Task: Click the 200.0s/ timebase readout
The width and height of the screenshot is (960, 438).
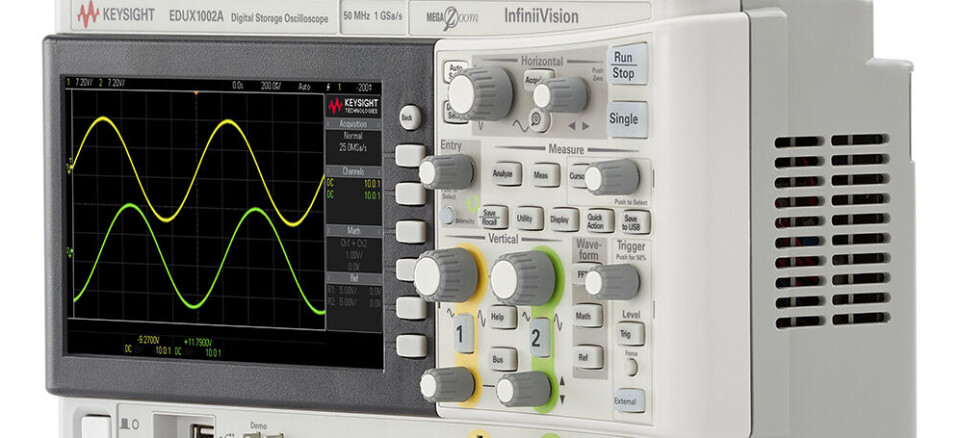Action: click(x=271, y=86)
